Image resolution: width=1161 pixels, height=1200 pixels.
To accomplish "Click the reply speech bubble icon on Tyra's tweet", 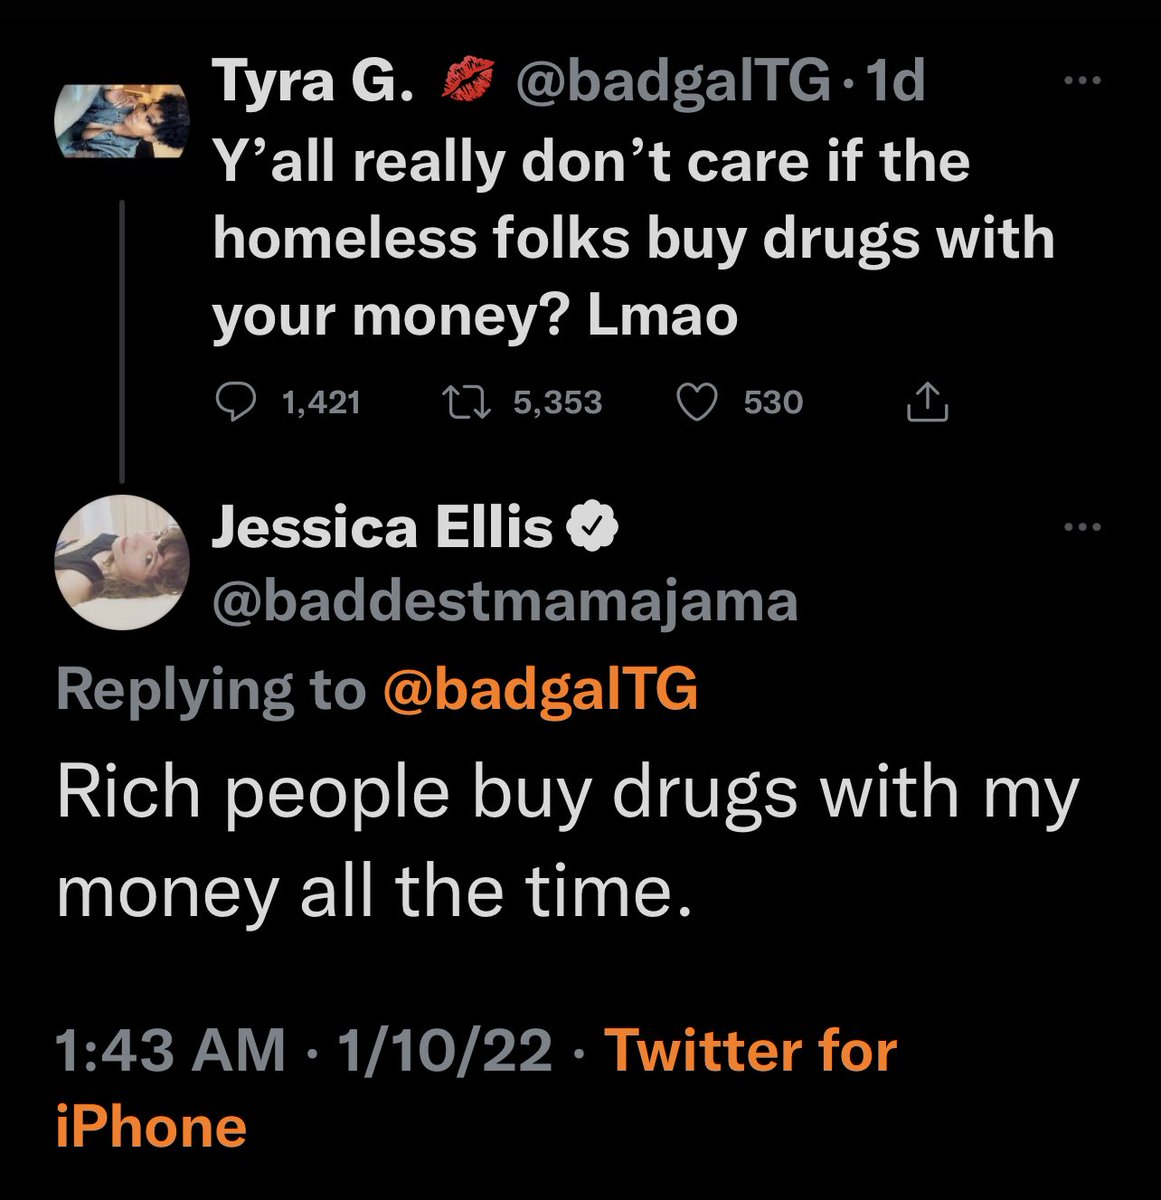I will point(234,402).
